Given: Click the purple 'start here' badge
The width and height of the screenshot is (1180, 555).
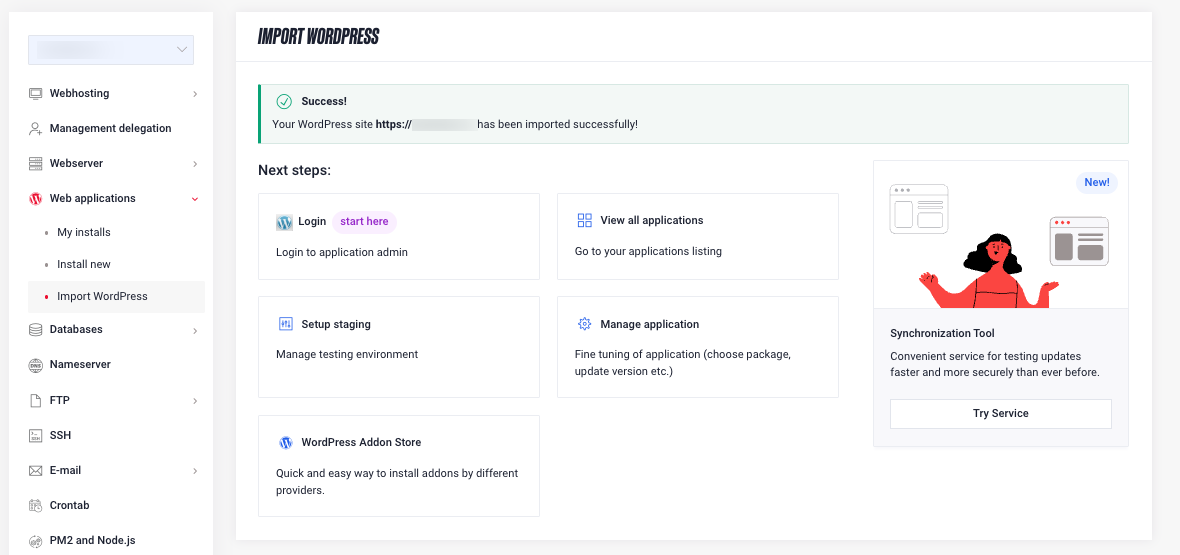Looking at the screenshot, I should [x=364, y=222].
